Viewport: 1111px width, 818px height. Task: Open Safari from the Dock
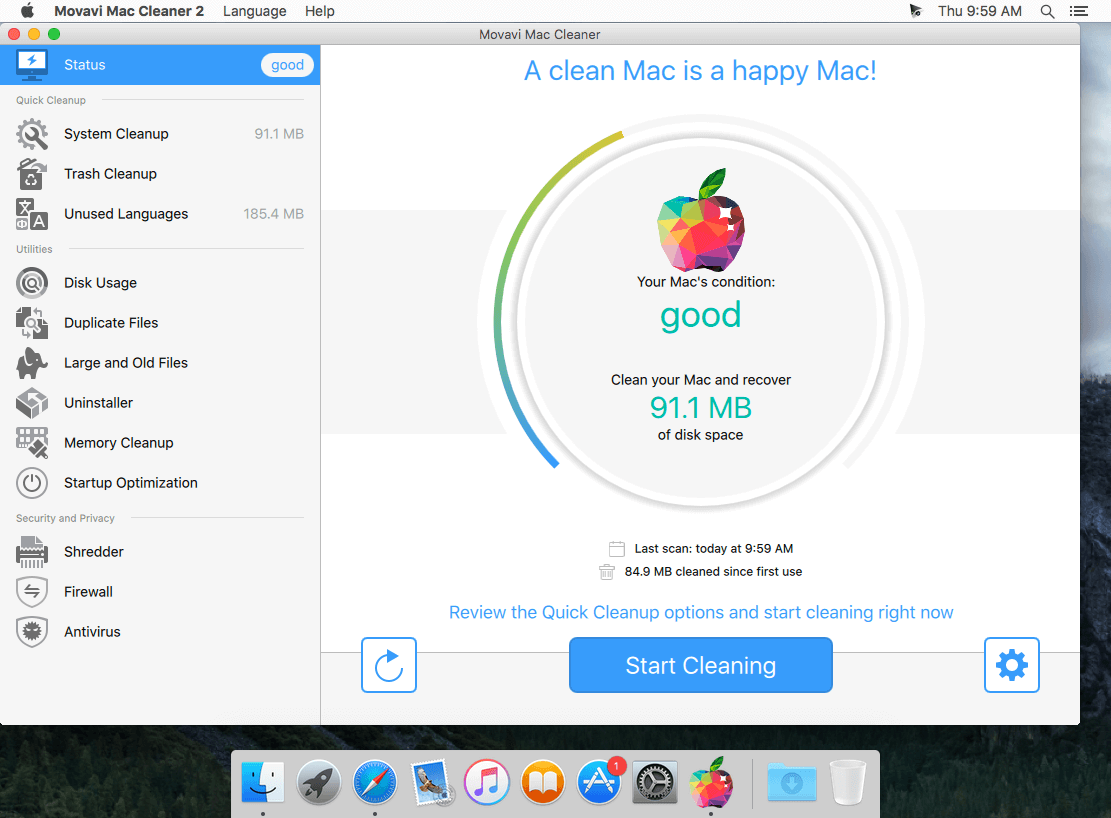pos(375,783)
